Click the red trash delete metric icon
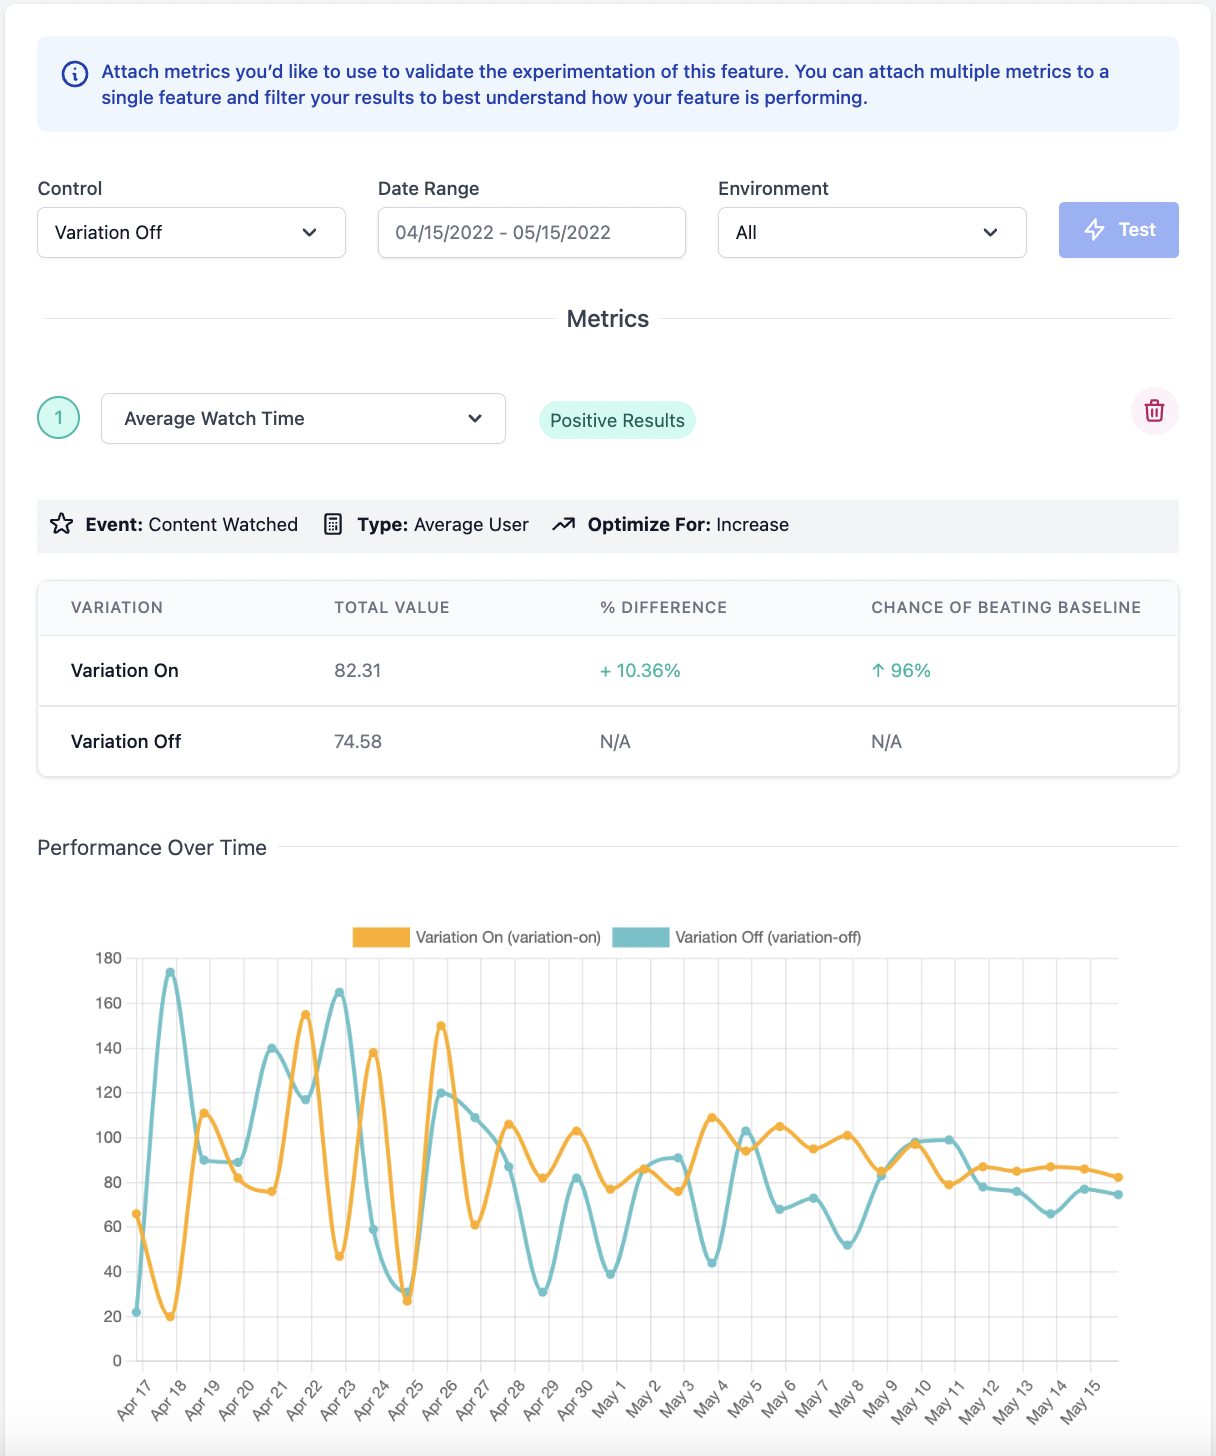 (x=1154, y=411)
